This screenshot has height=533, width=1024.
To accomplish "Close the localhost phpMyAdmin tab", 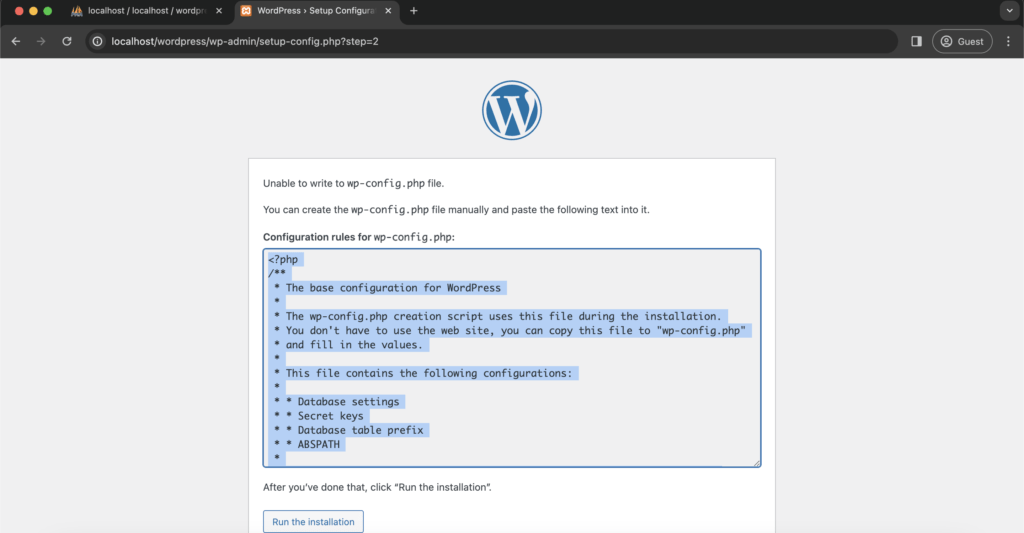I will [219, 10].
